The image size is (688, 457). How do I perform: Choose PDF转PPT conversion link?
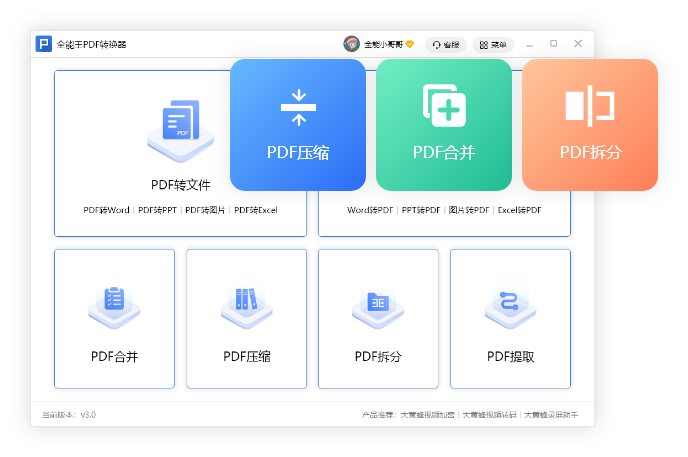click(157, 210)
